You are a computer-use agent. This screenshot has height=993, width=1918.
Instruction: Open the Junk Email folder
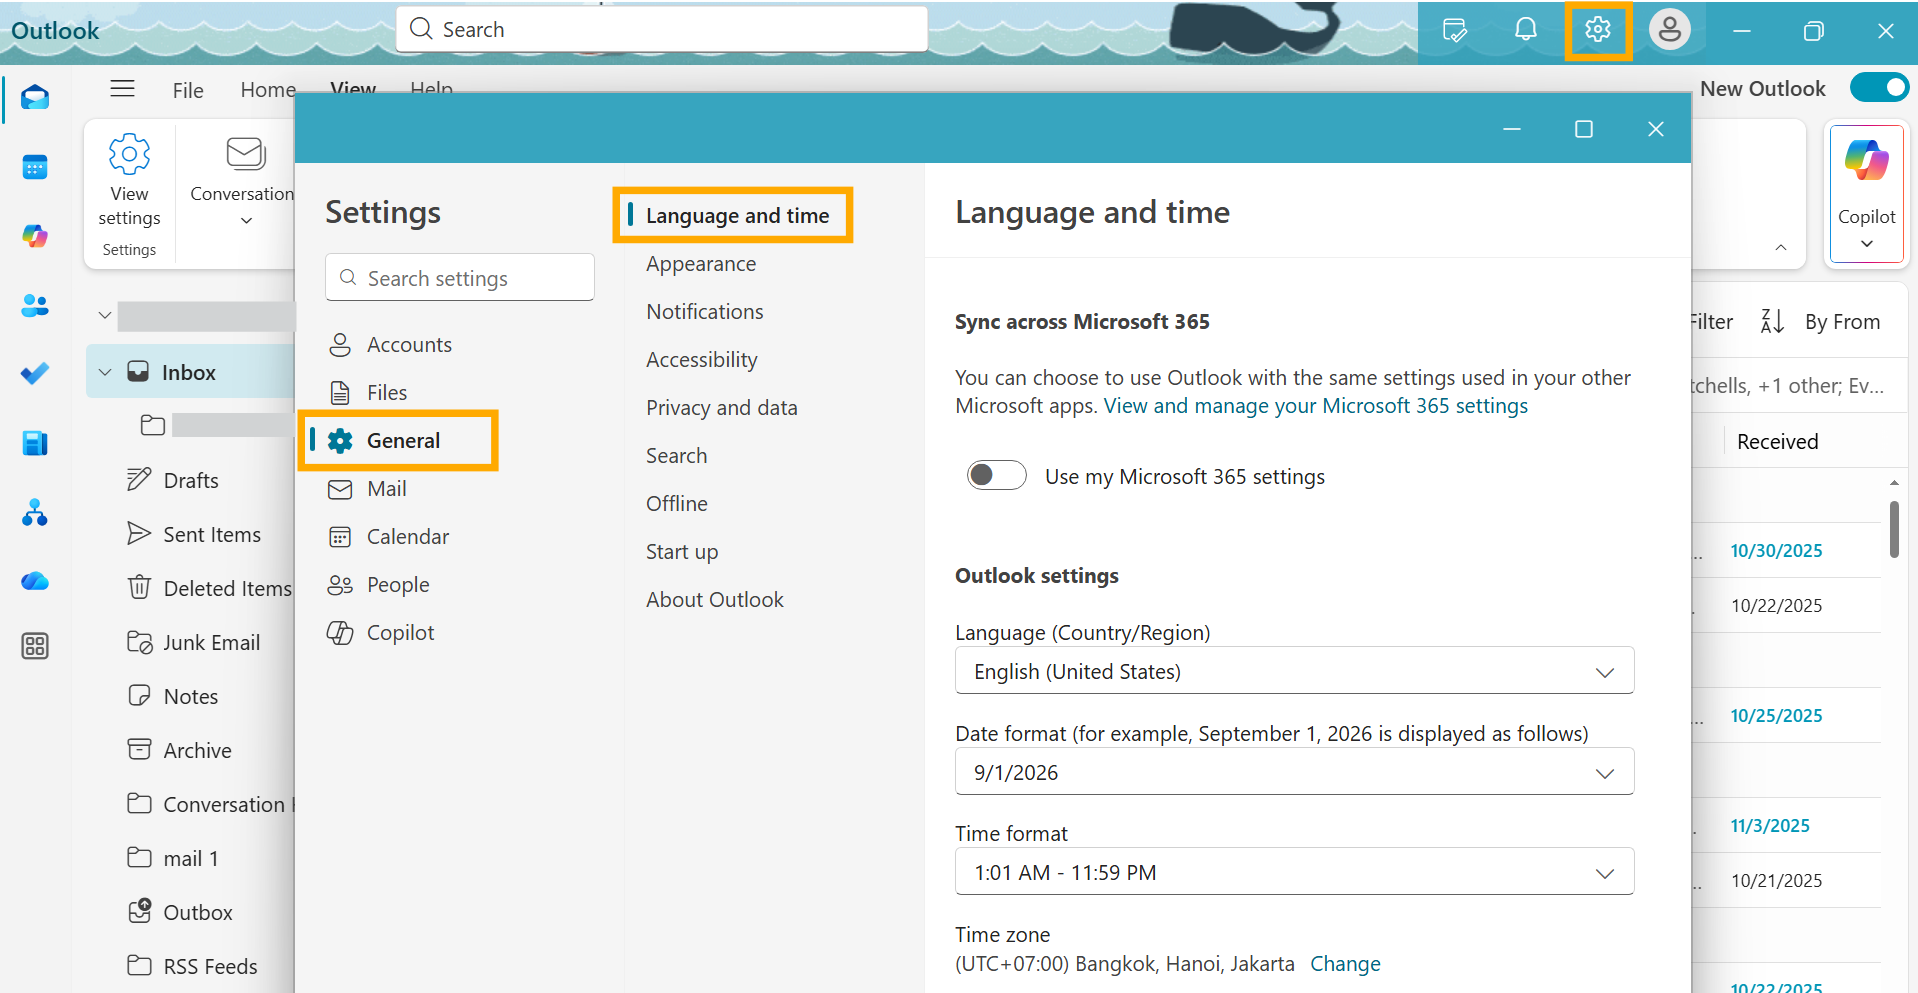pyautogui.click(x=210, y=642)
